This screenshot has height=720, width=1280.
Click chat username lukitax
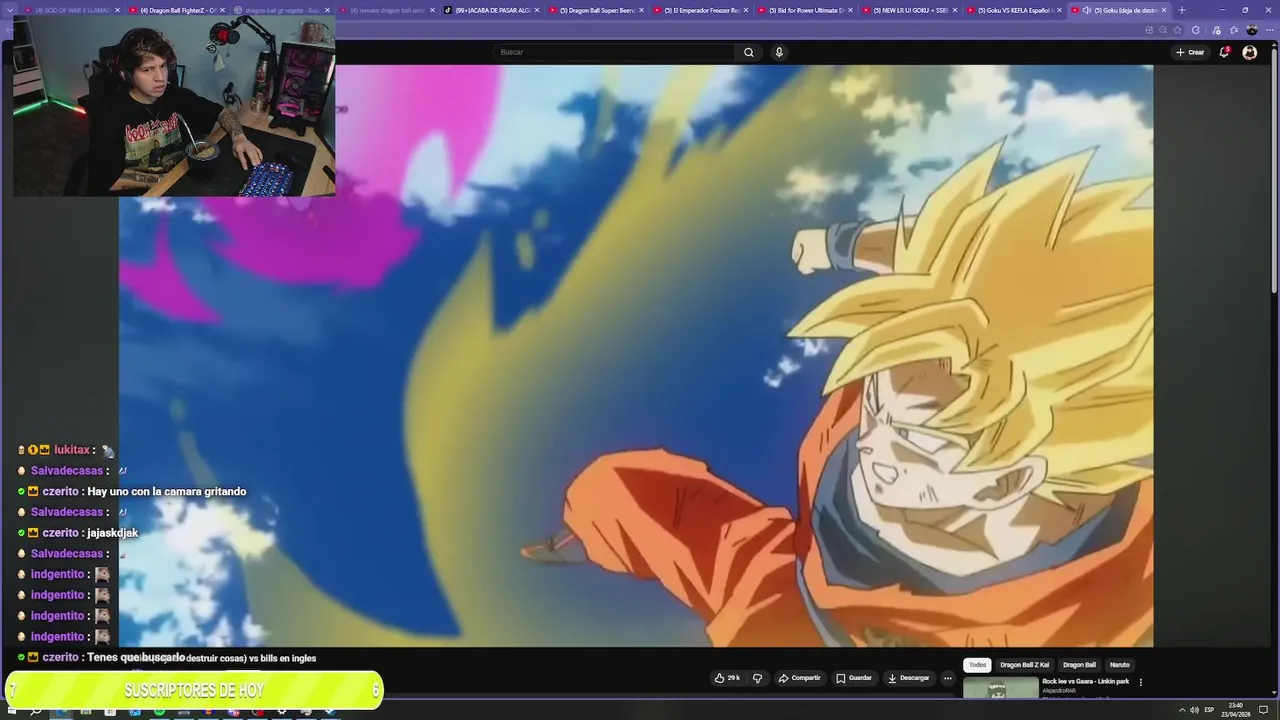click(72, 450)
